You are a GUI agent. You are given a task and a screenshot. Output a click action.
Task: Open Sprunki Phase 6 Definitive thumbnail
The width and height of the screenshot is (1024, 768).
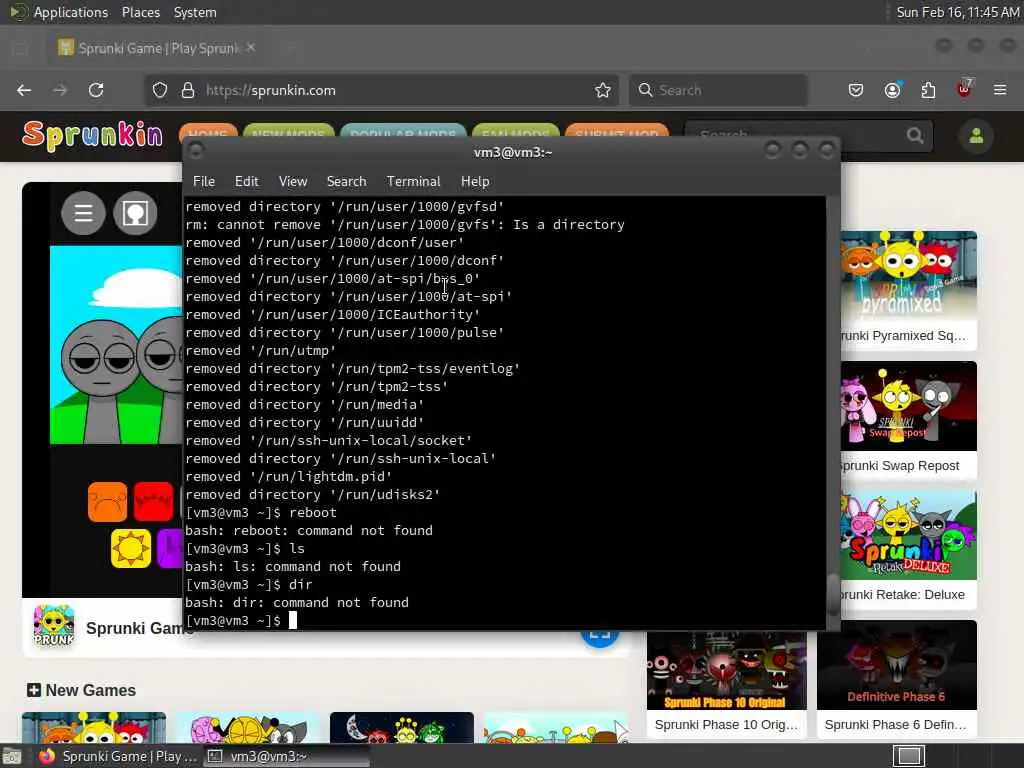tap(897, 665)
